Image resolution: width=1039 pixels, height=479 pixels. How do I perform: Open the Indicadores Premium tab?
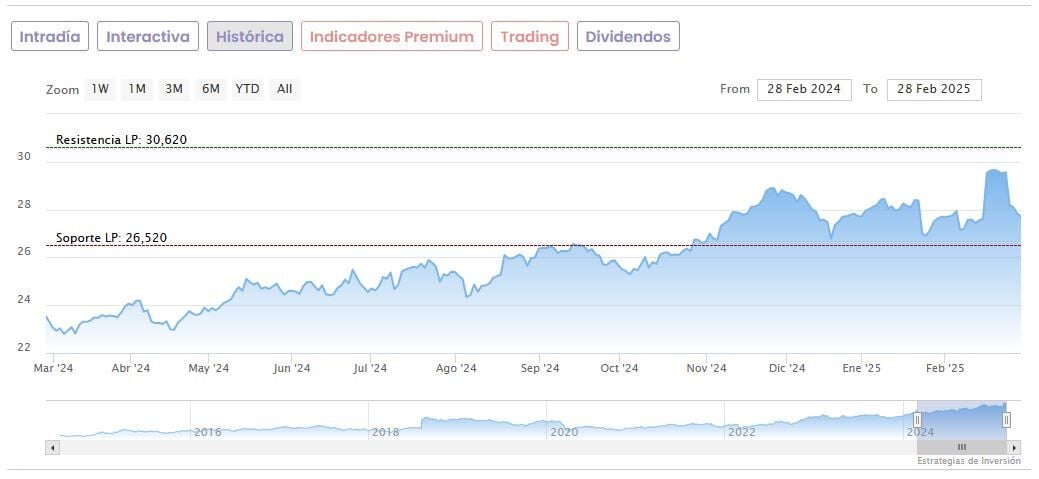click(391, 37)
